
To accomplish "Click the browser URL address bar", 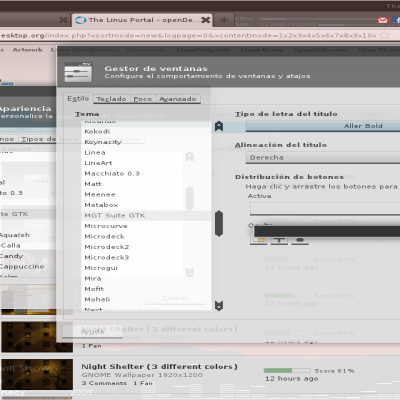I will (x=188, y=35).
